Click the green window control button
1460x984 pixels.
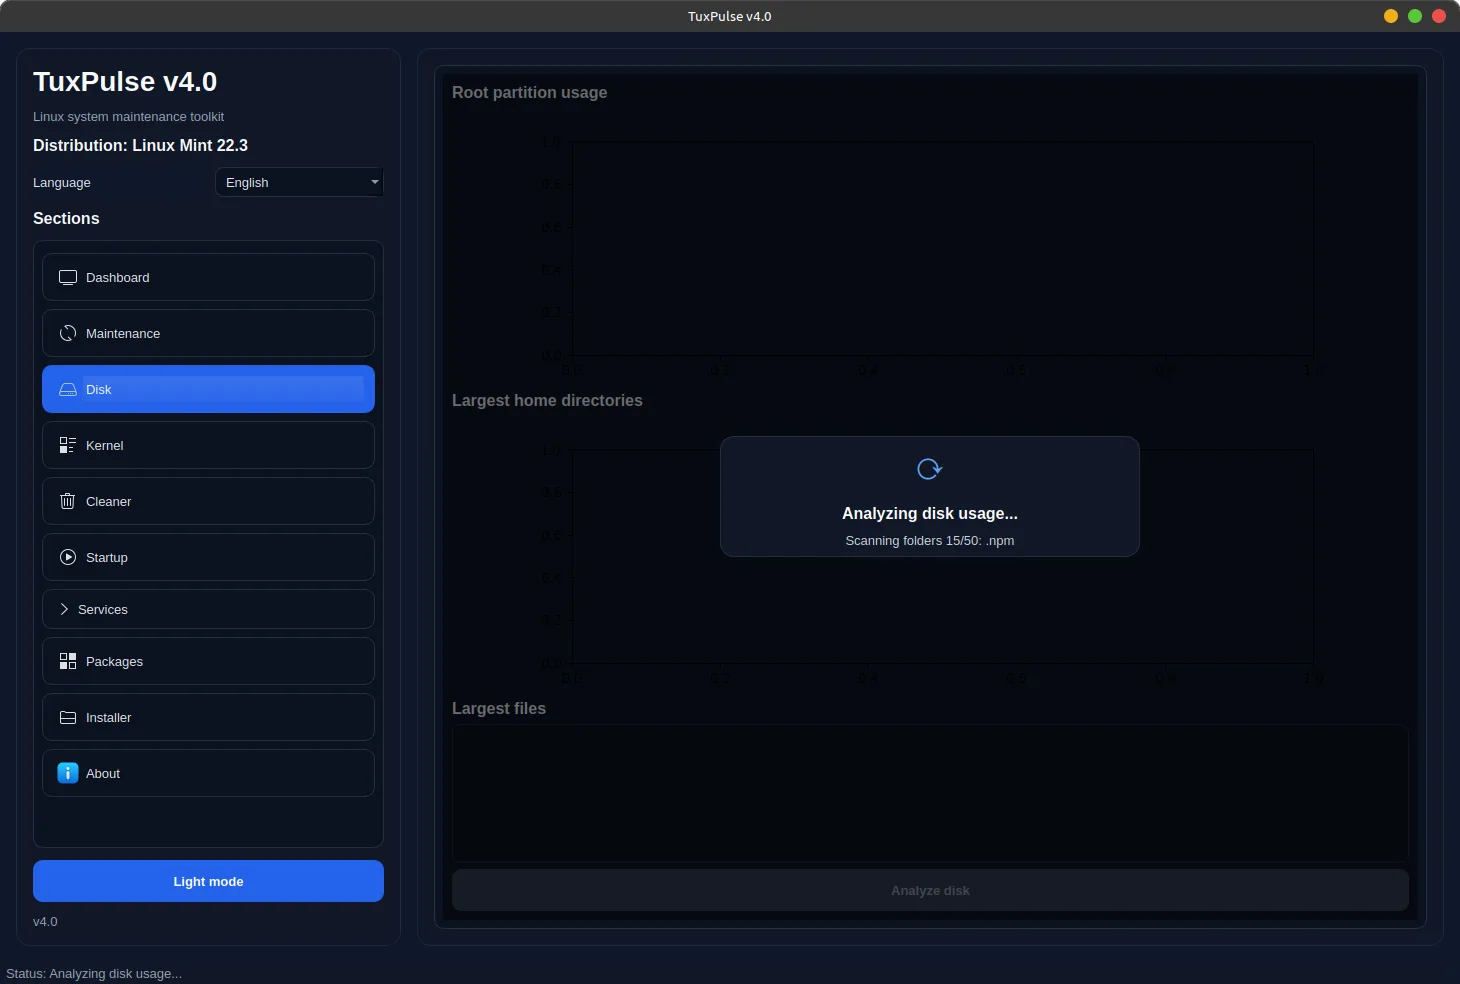click(1415, 16)
